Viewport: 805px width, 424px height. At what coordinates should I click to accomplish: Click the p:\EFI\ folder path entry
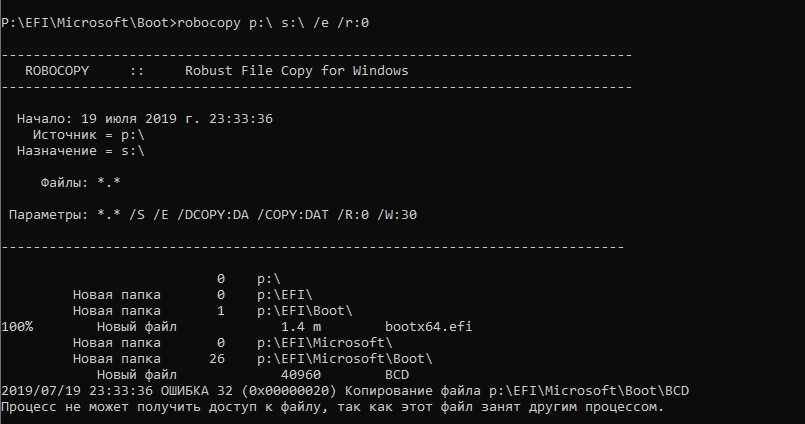[x=285, y=295]
